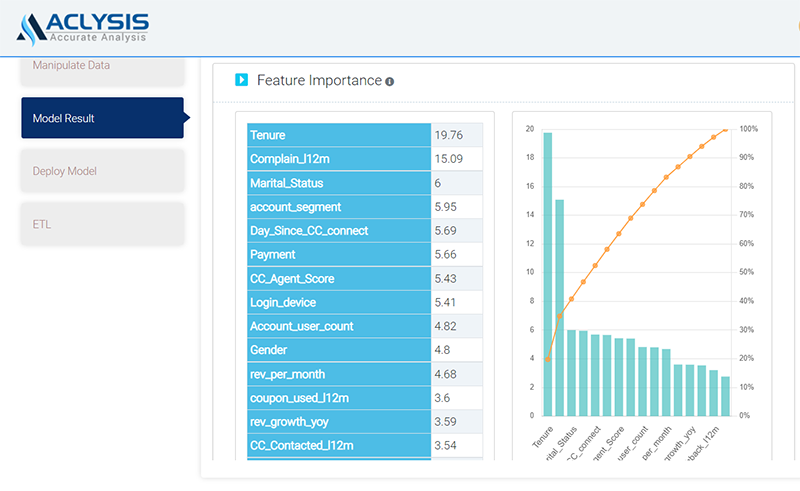Open the ETL sidebar item
800x491 pixels.
pyautogui.click(x=102, y=224)
